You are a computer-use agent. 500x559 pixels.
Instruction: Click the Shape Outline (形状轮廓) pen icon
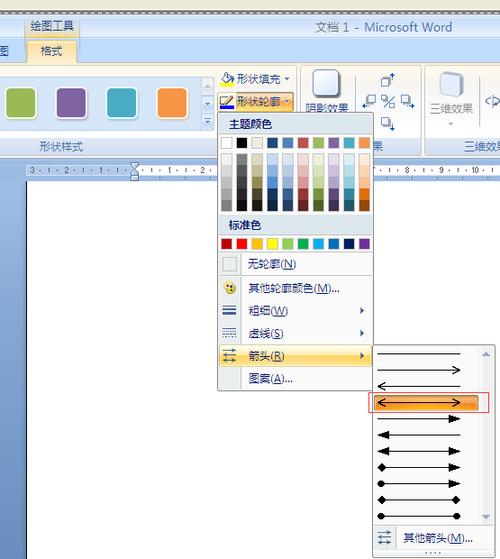click(x=227, y=102)
